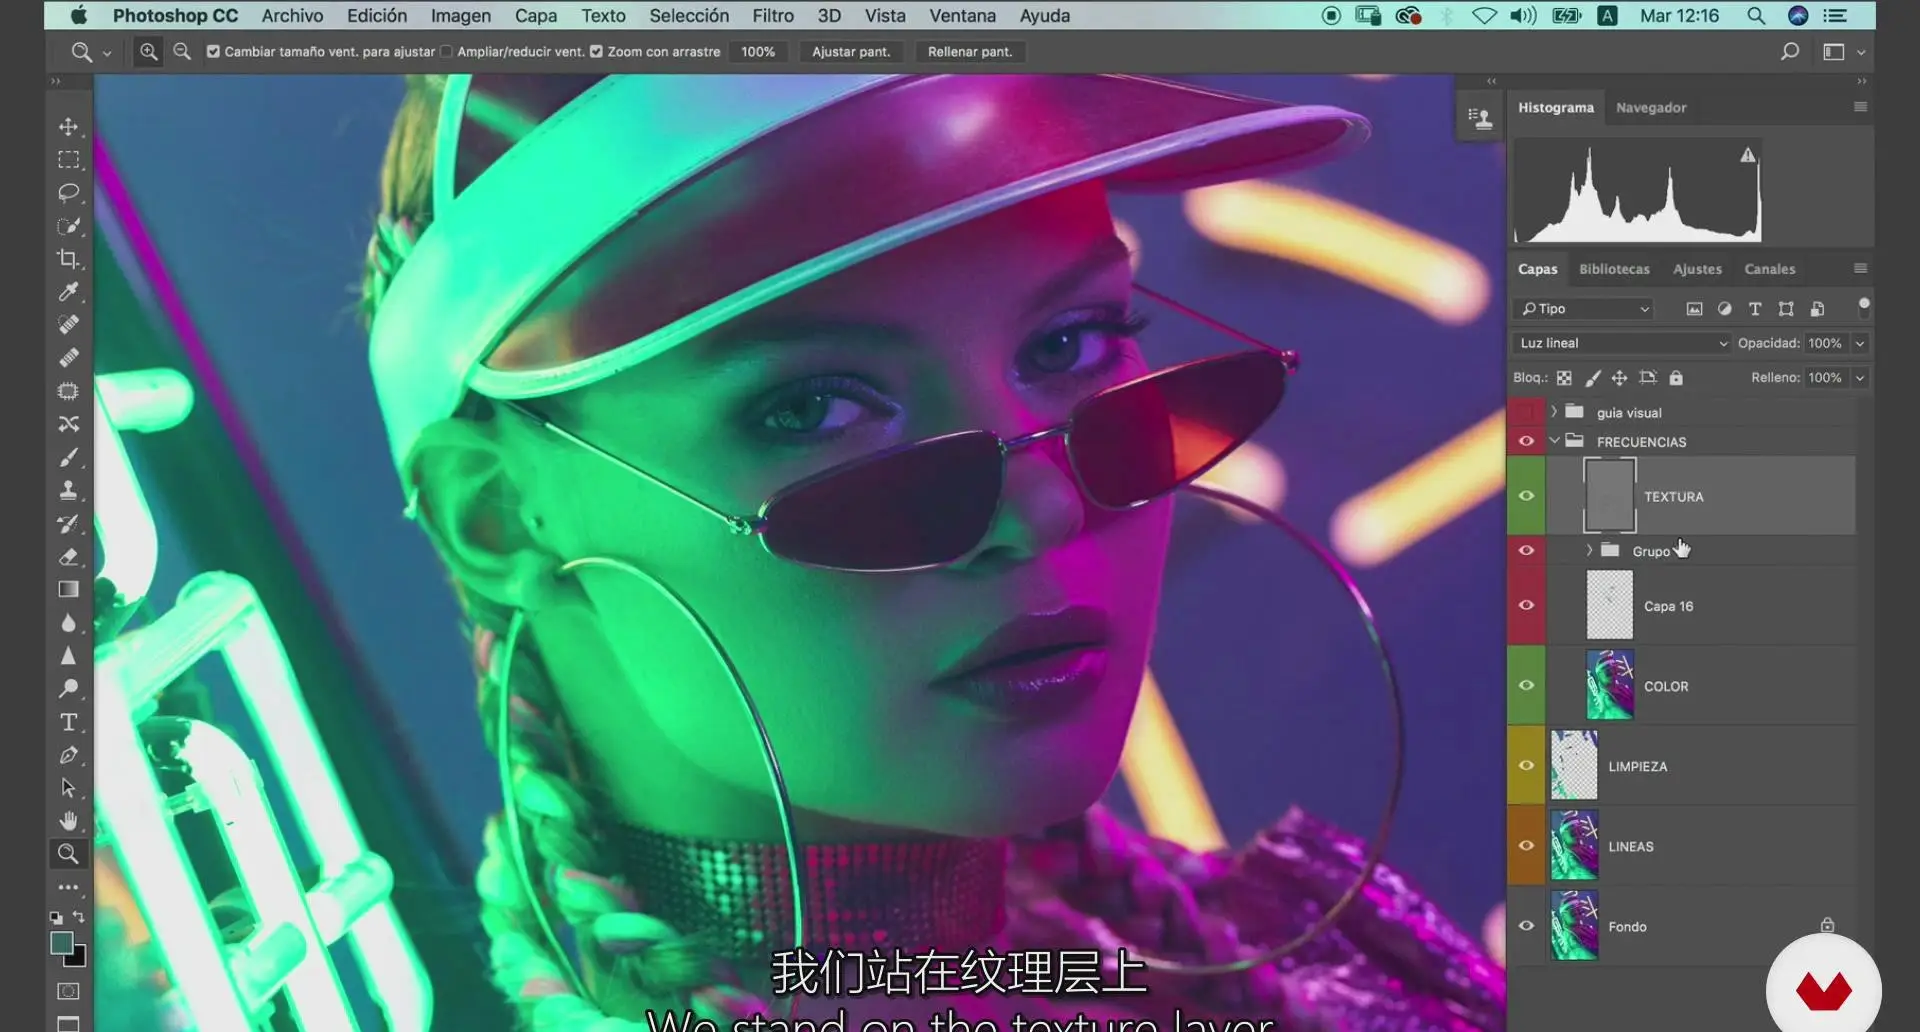Select the Eraser tool

[x=68, y=557]
